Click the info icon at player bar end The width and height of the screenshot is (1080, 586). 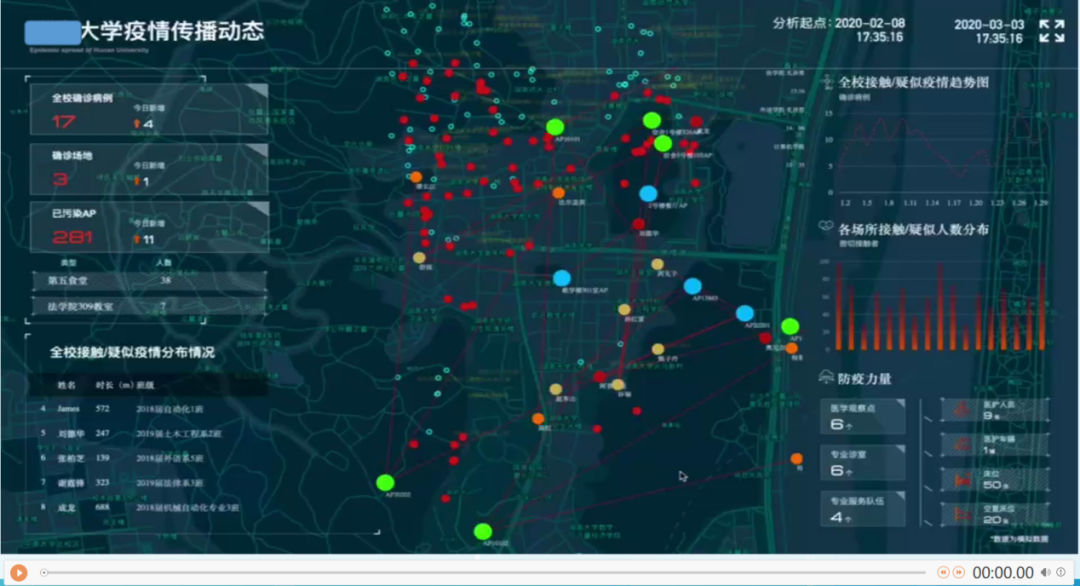1061,572
